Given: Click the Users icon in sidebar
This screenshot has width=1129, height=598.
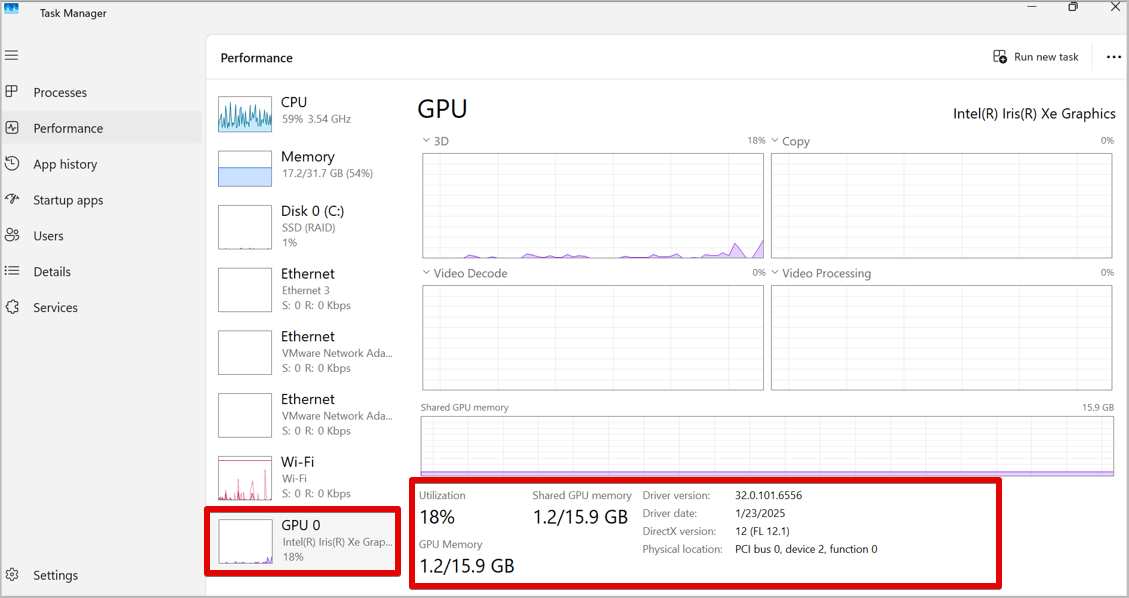Looking at the screenshot, I should [x=12, y=236].
